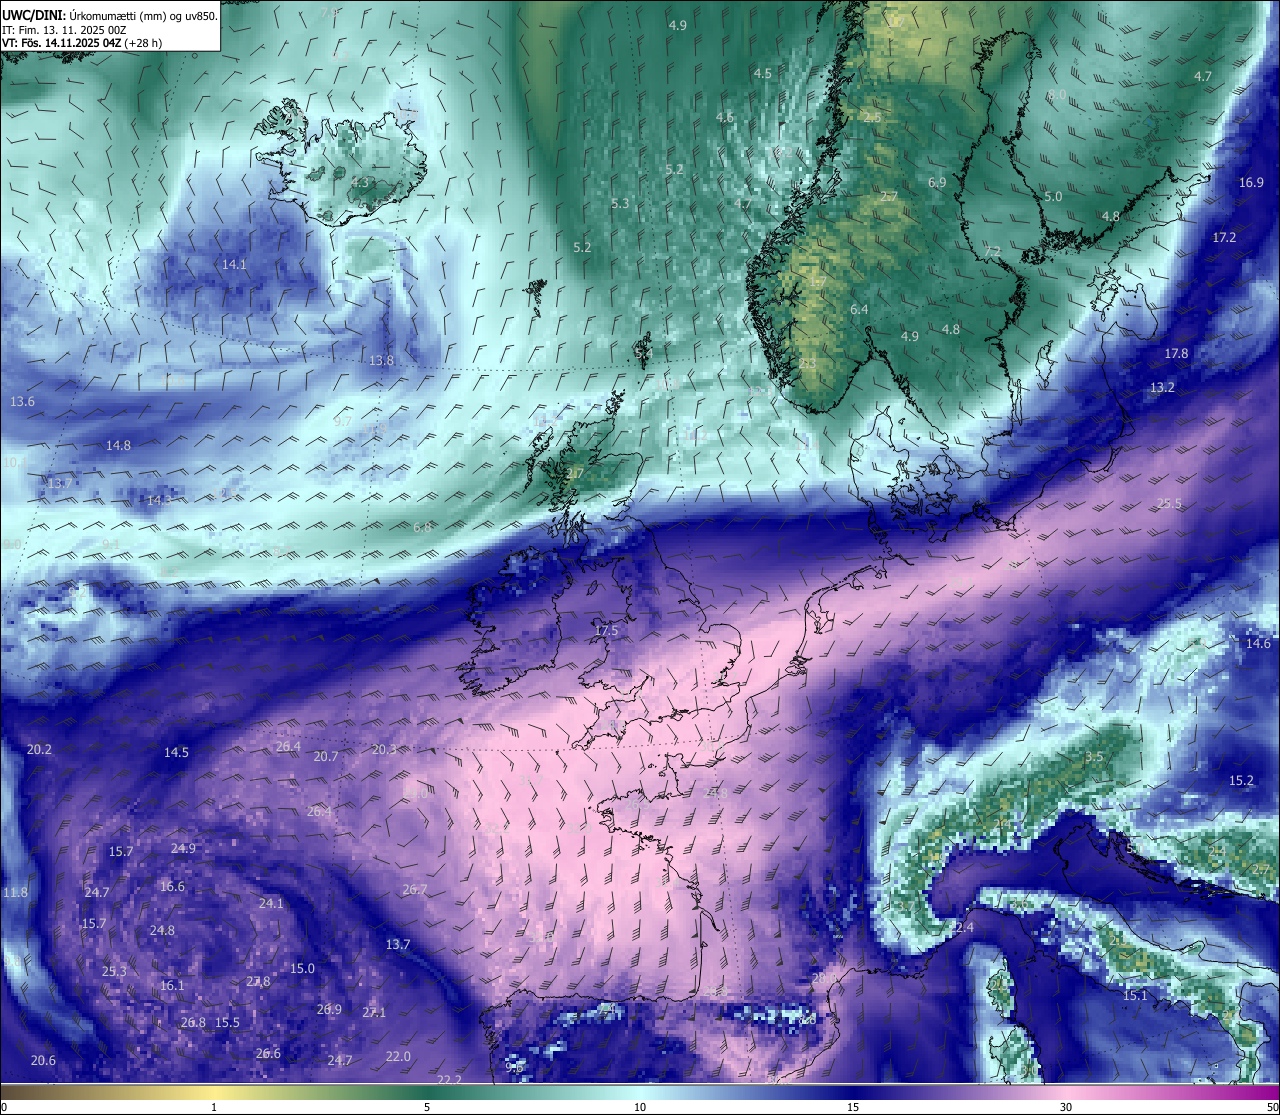1280x1115 pixels.
Task: Click the 24.9 value on the map
Action: tap(183, 848)
